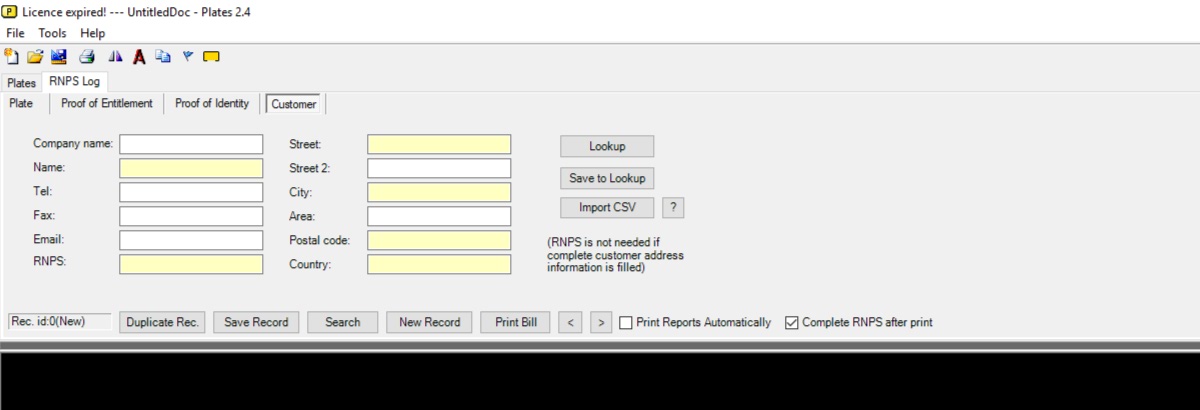Open the Proof of Entitlement tab
1200x410 pixels.
click(107, 103)
